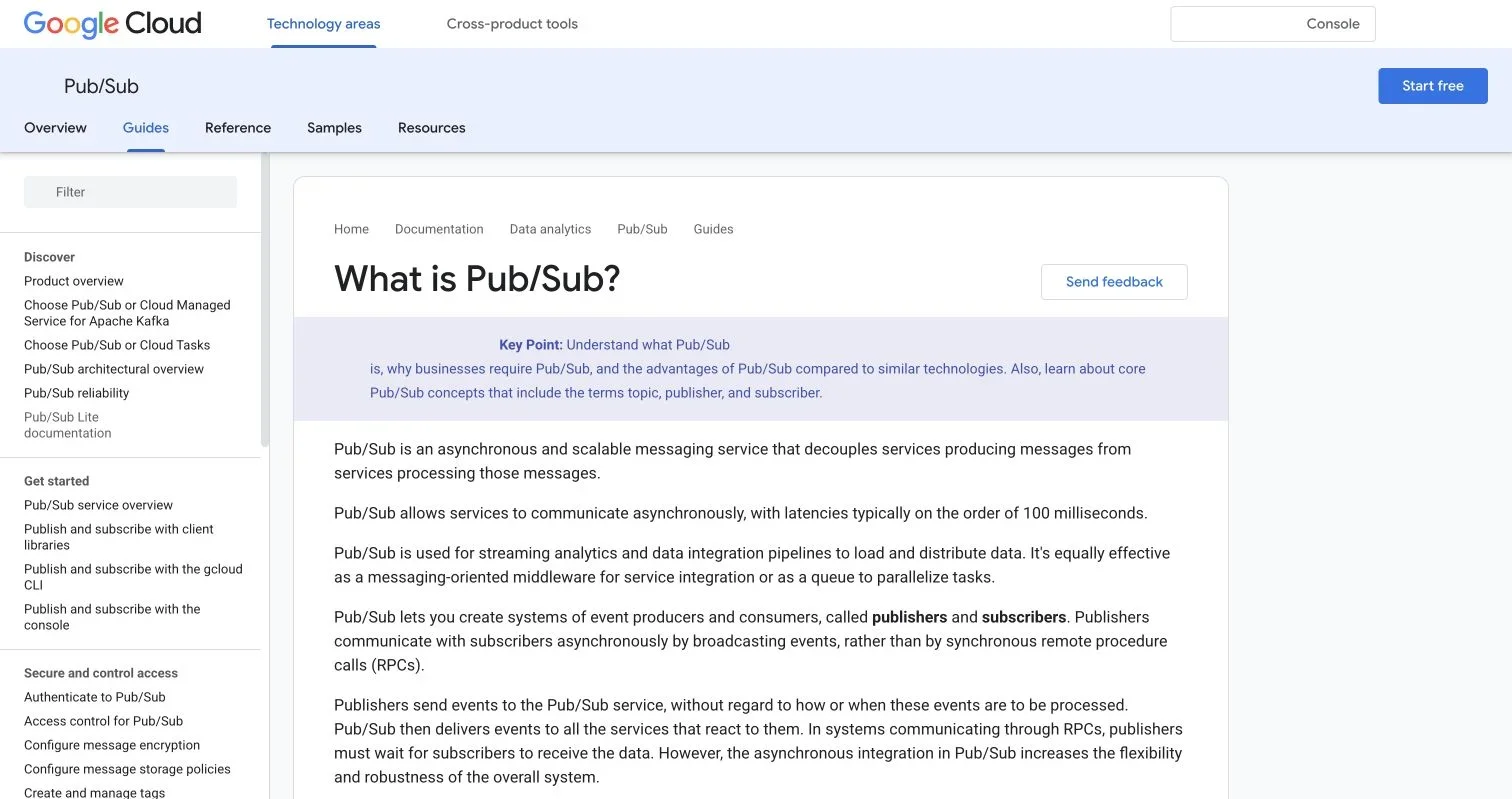Switch to the Guides tab
The image size is (1512, 799).
point(146,128)
